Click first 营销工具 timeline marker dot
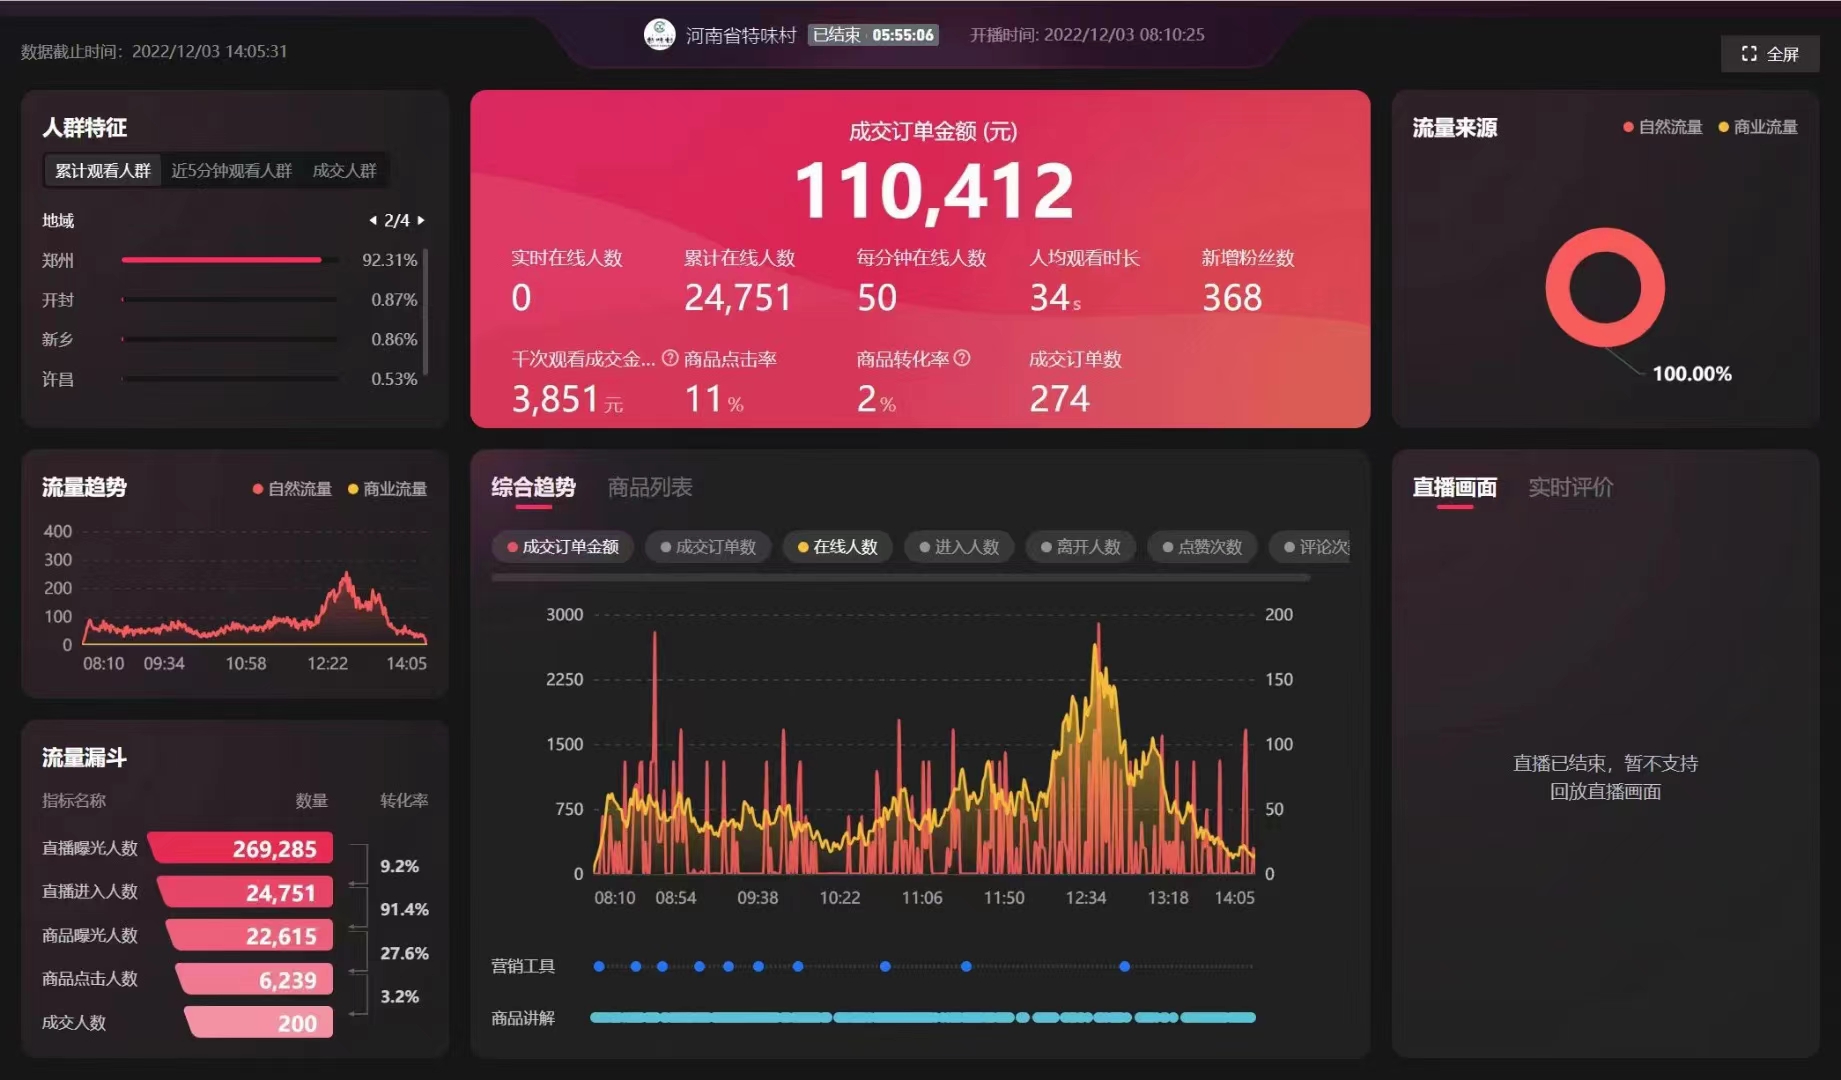The image size is (1841, 1080). (x=599, y=966)
